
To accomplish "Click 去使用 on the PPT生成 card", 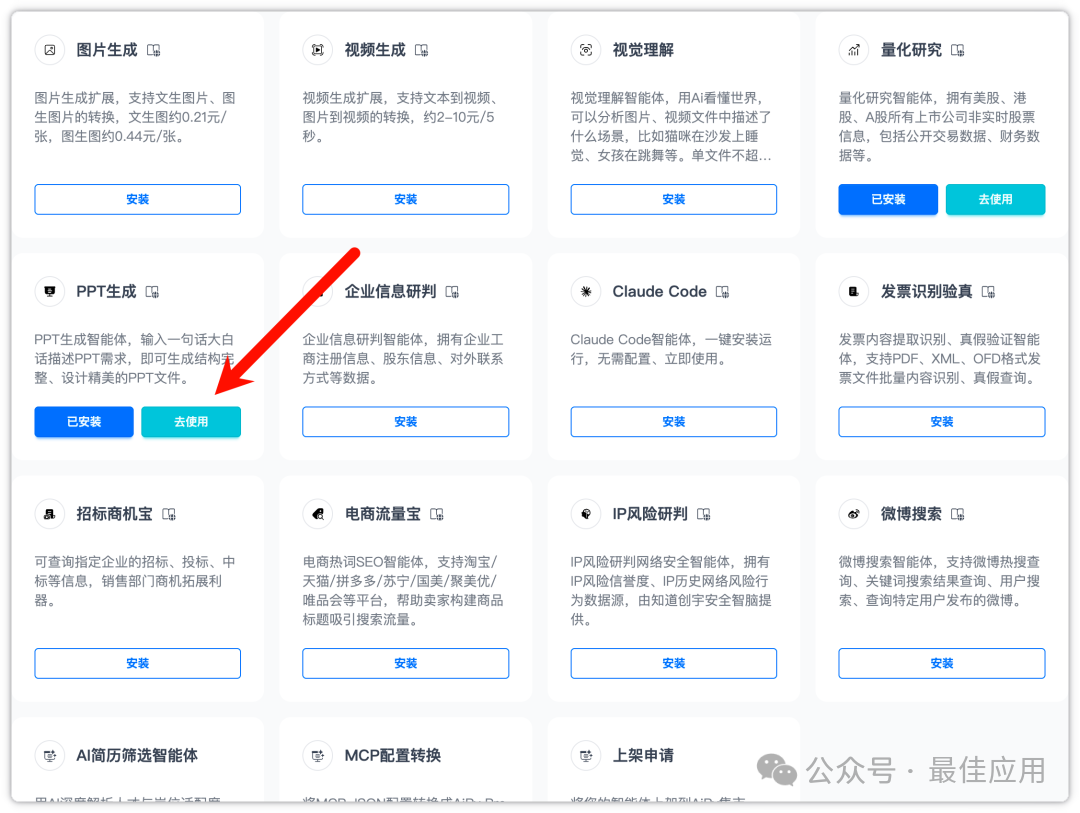I will [191, 422].
